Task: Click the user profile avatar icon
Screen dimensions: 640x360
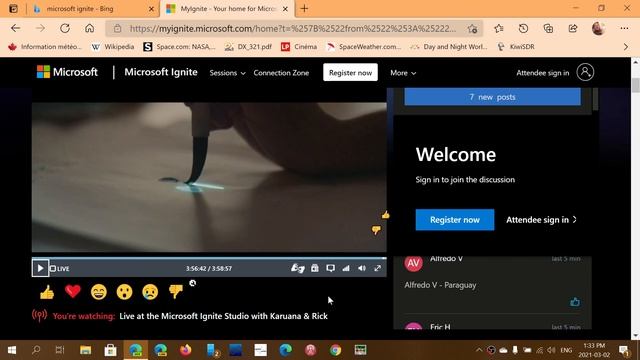Action: [585, 72]
